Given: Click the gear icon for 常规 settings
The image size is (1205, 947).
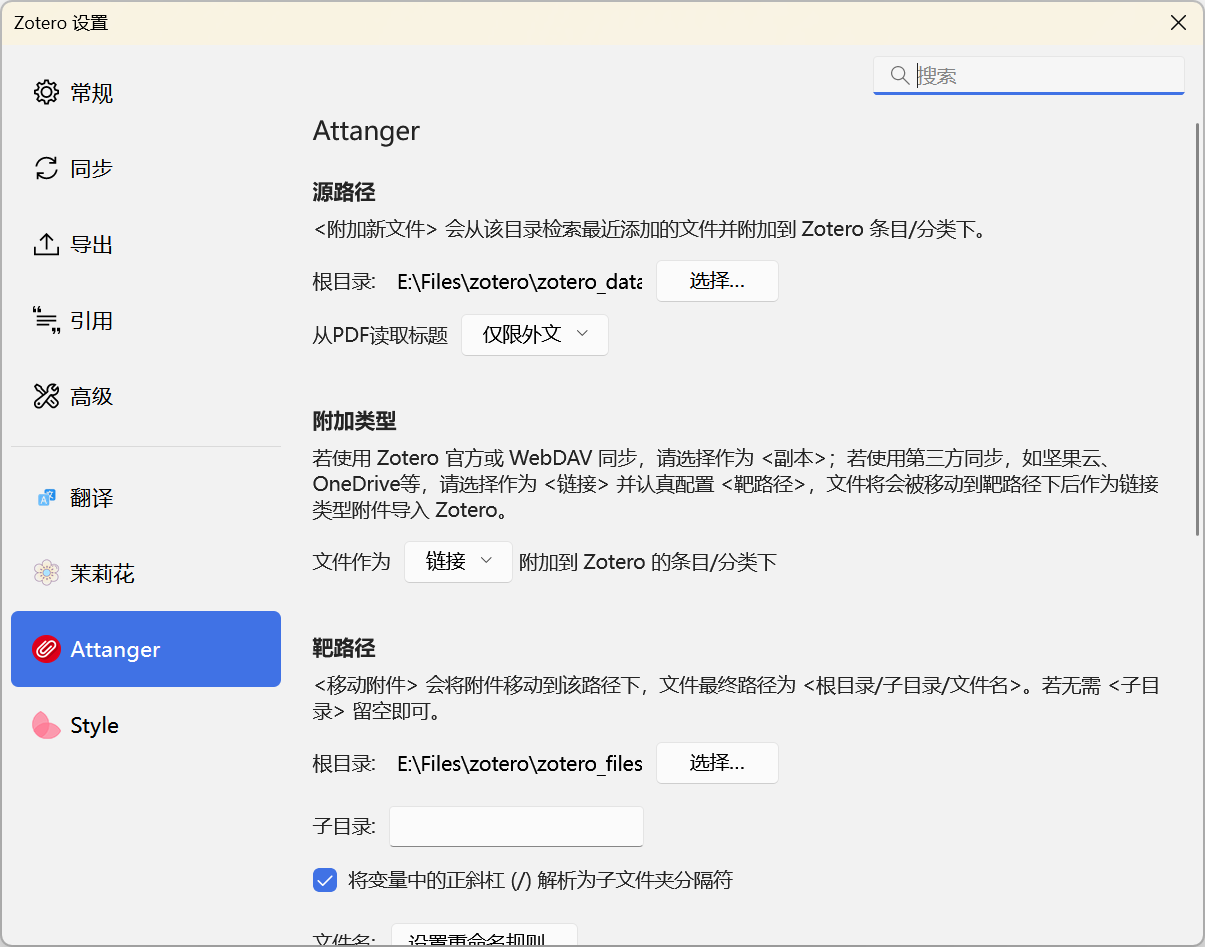Looking at the screenshot, I should pyautogui.click(x=46, y=93).
